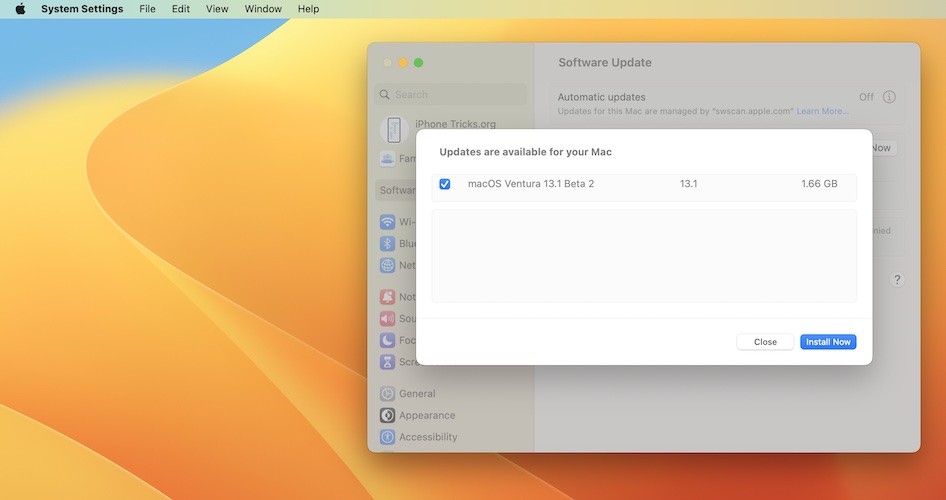Open the Apple menu
Image resolution: width=946 pixels, height=500 pixels.
click(21, 9)
